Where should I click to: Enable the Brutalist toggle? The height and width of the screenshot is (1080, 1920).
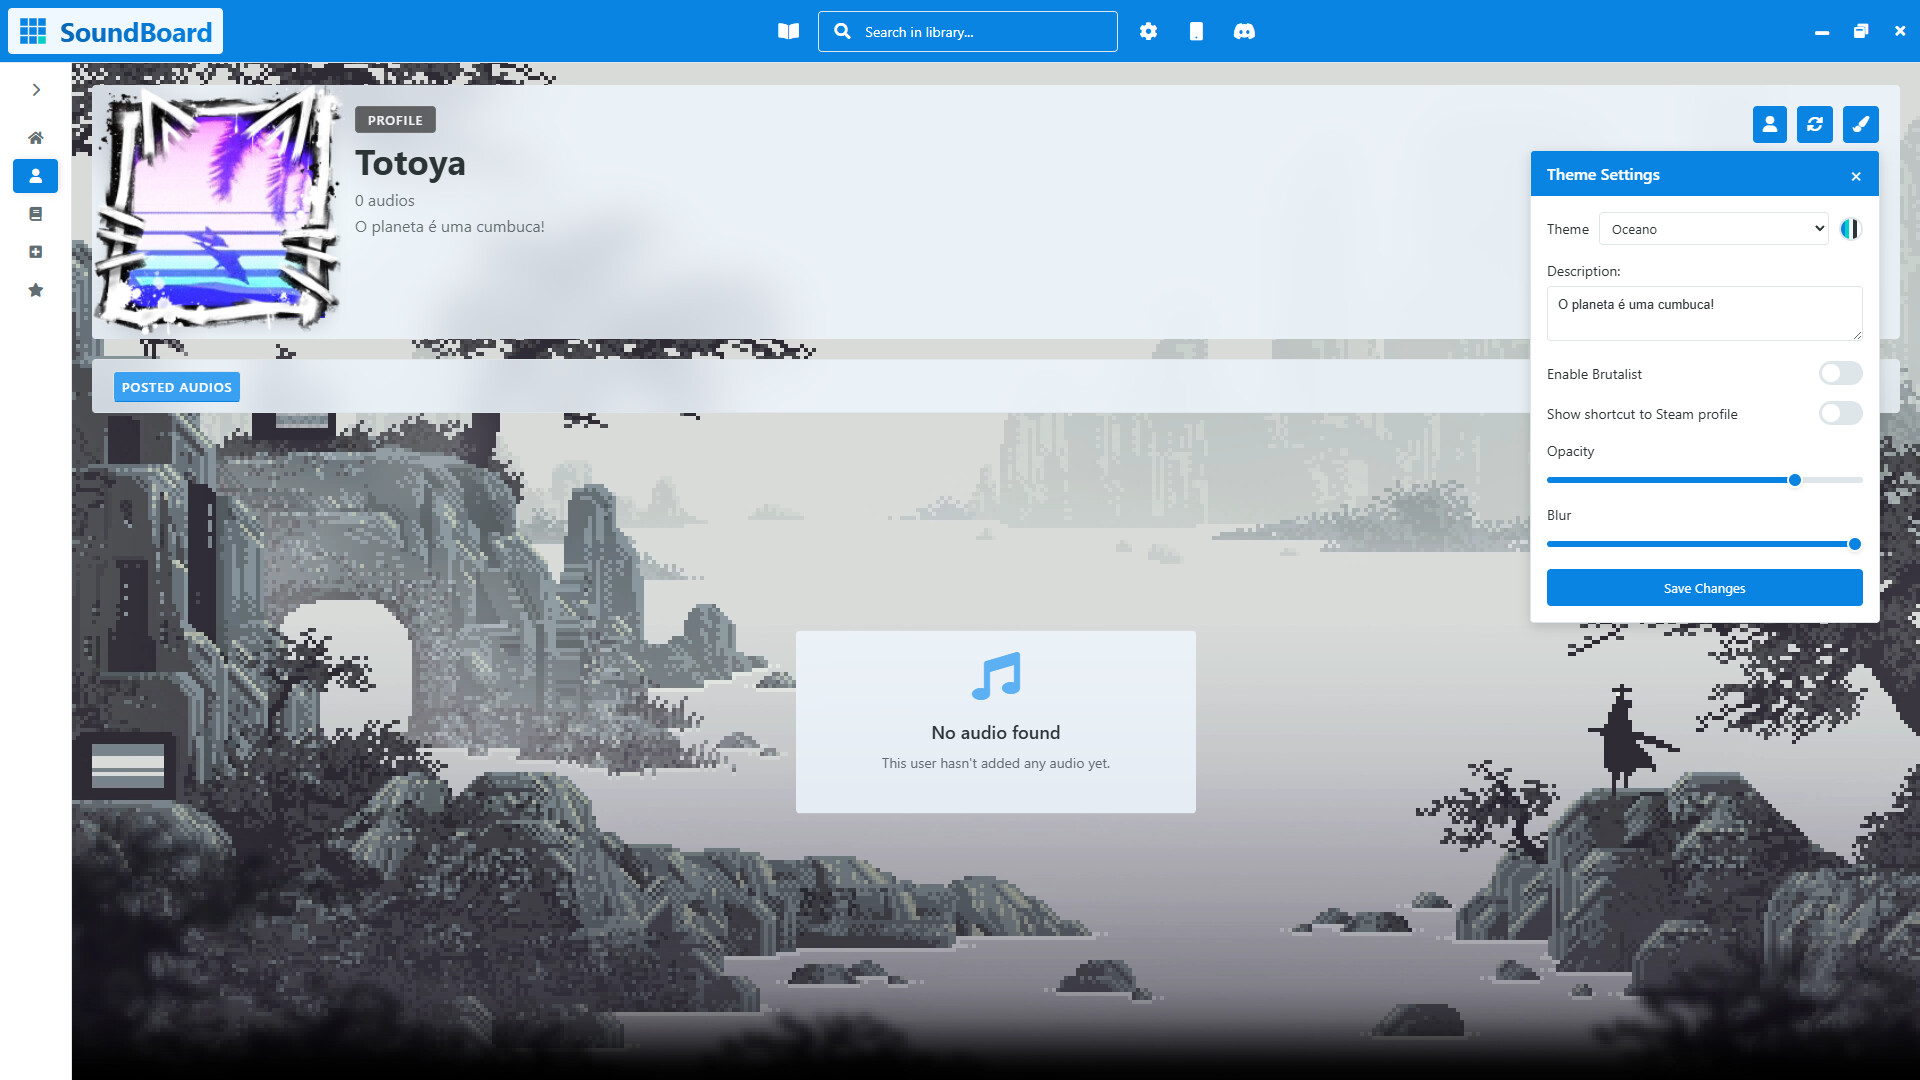coord(1839,373)
